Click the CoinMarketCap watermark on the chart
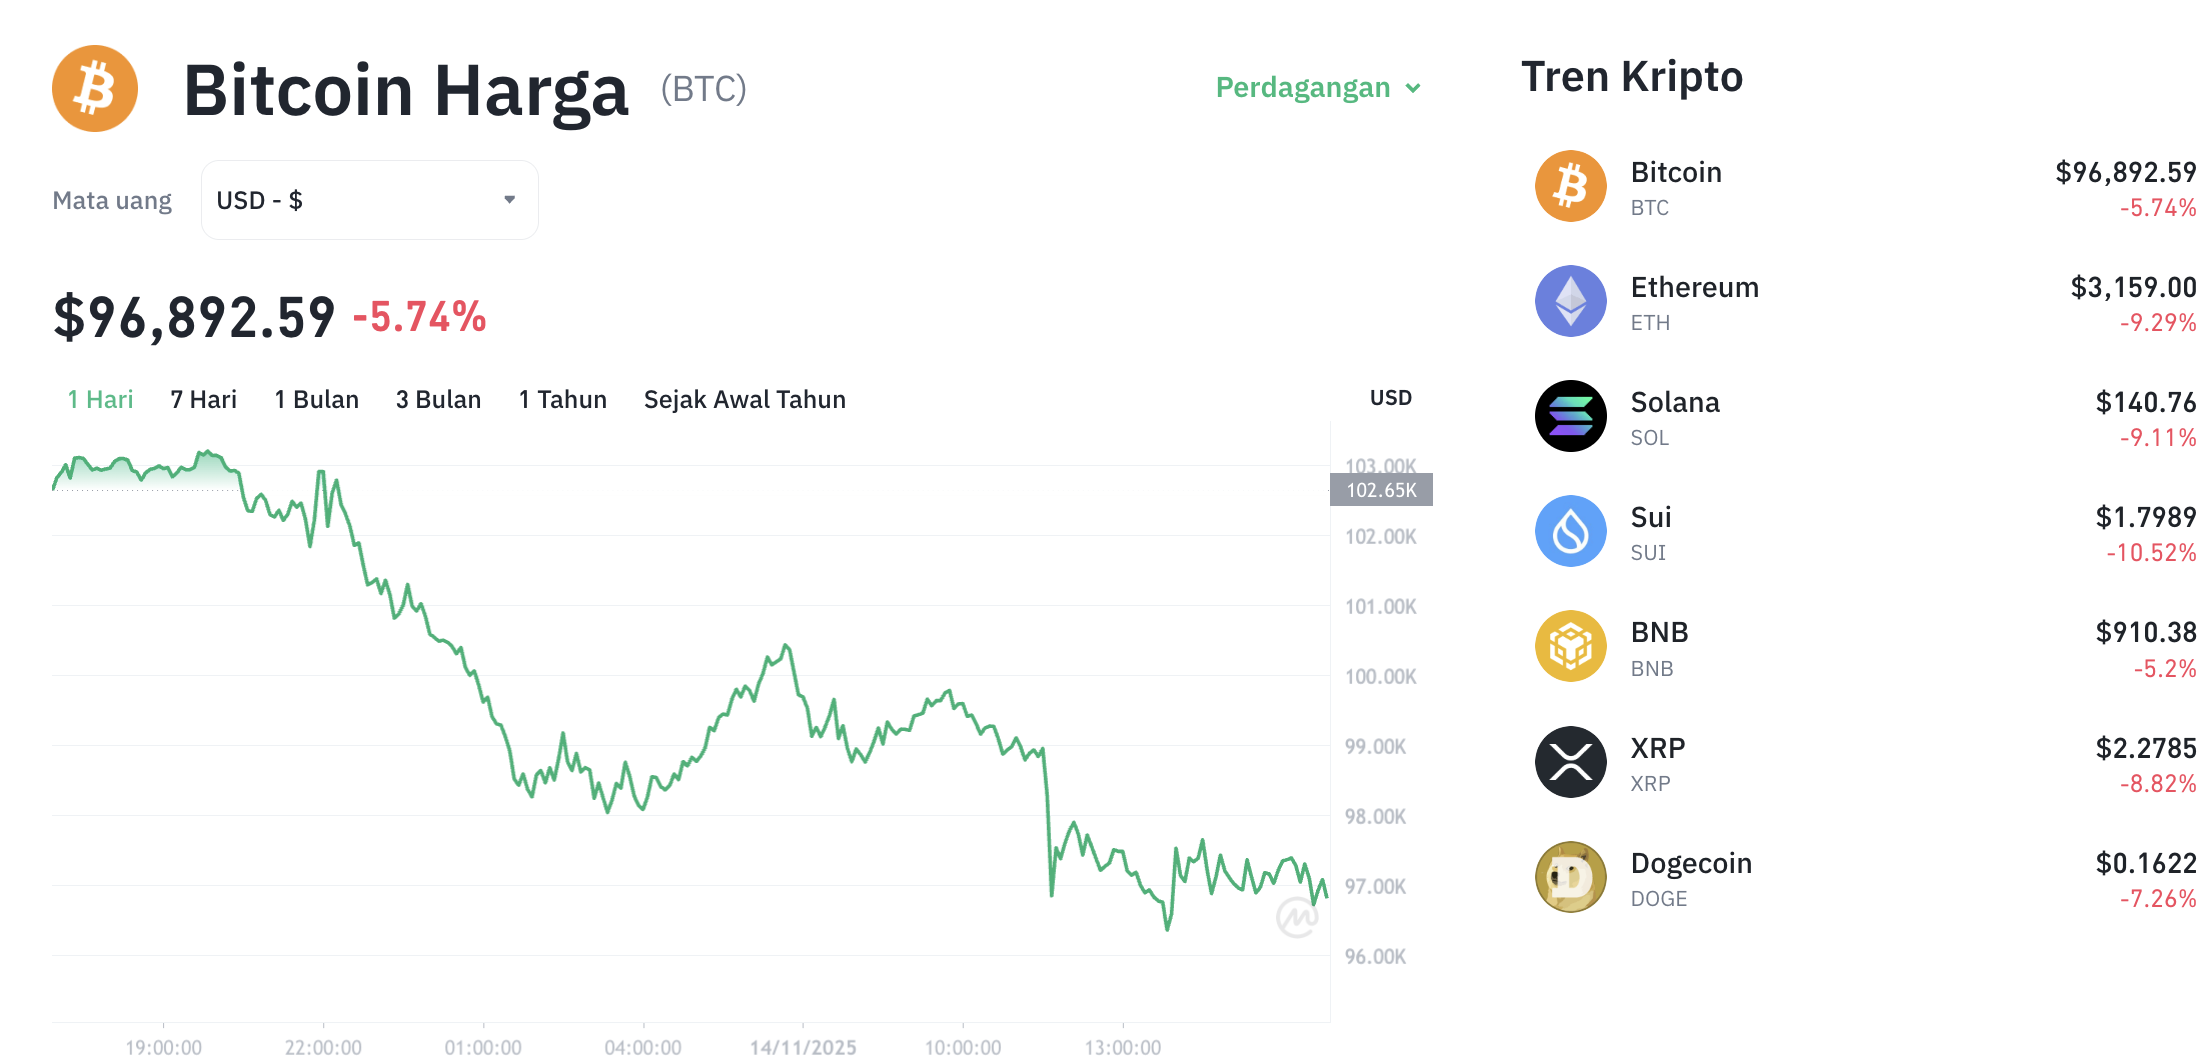Image resolution: width=2212 pixels, height=1064 pixels. [1297, 915]
